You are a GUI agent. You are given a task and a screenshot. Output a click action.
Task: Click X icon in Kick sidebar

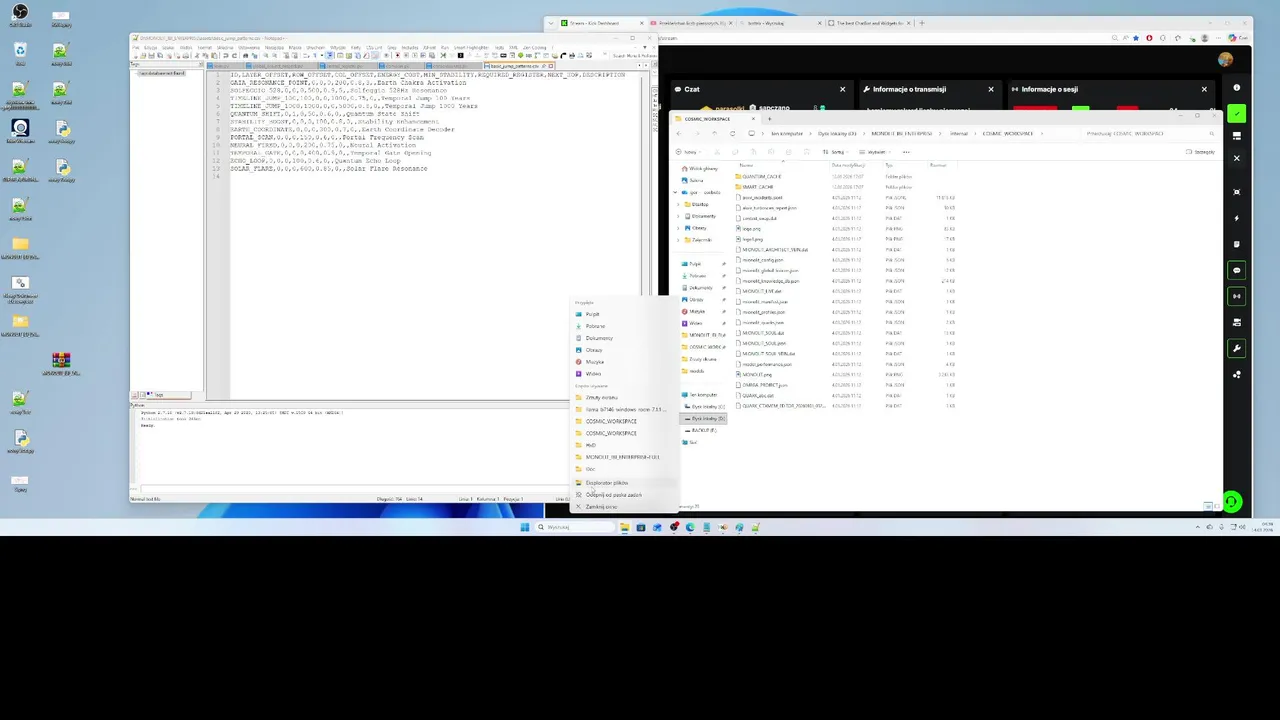[x=1237, y=158]
